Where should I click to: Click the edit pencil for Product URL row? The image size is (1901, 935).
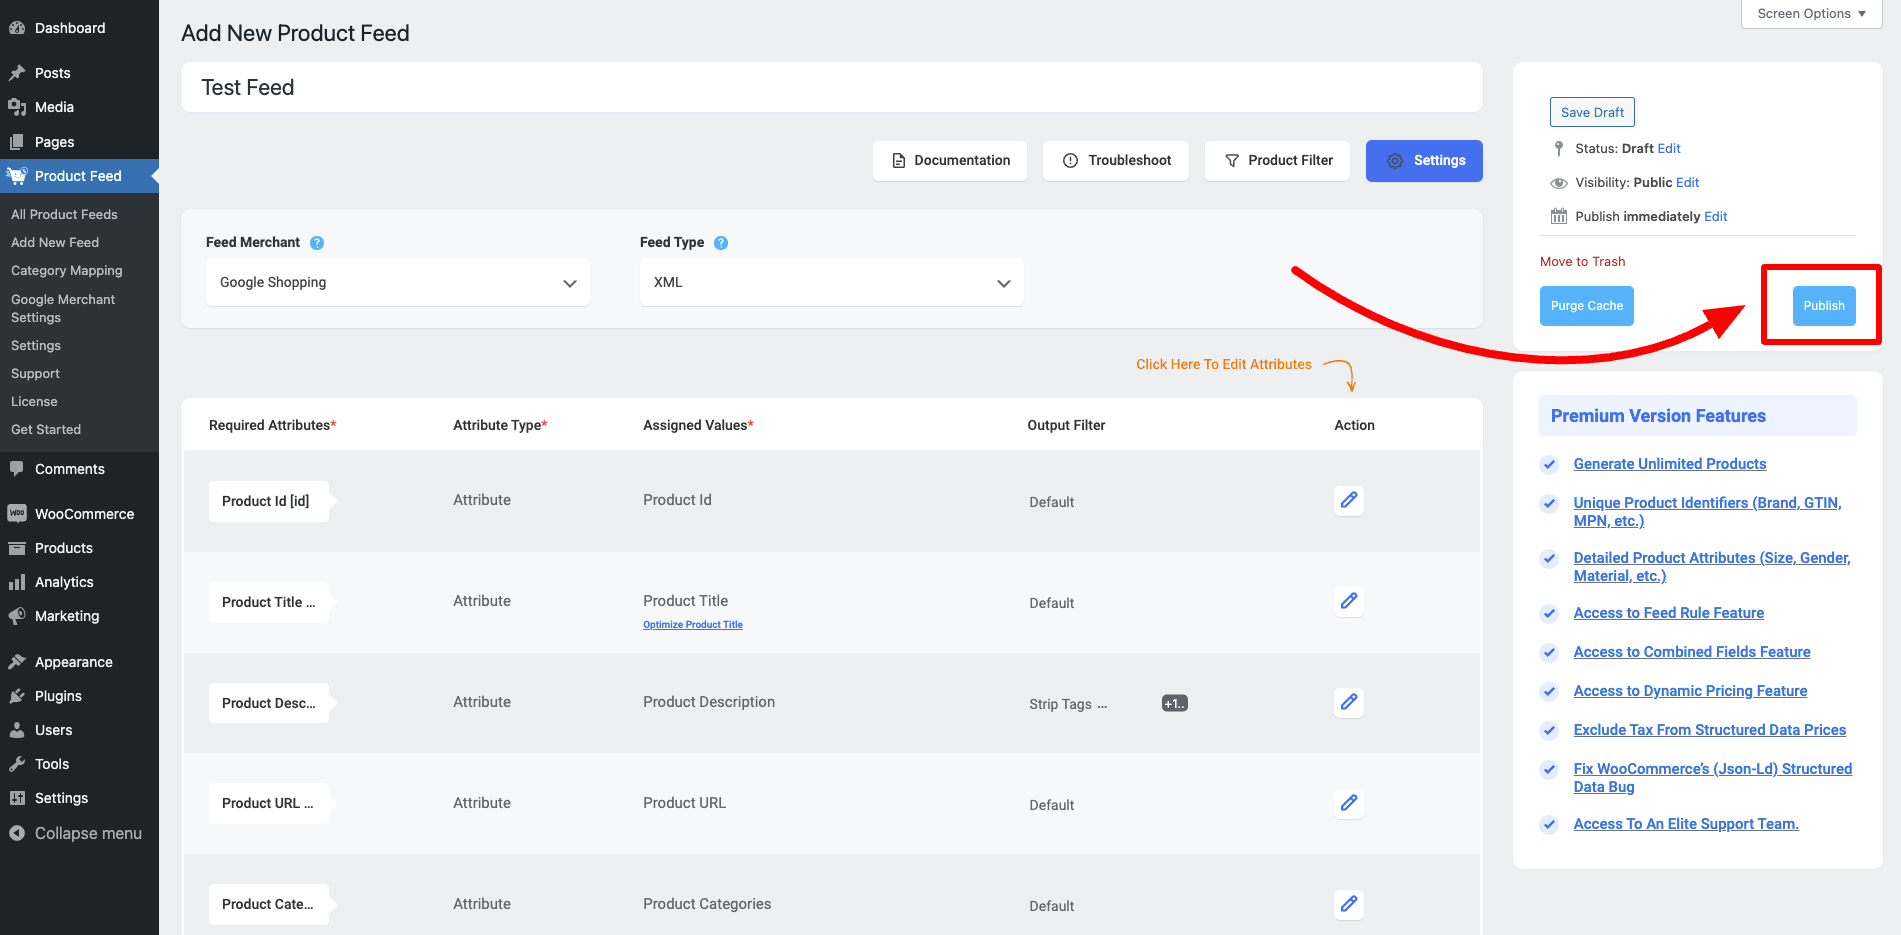tap(1349, 803)
